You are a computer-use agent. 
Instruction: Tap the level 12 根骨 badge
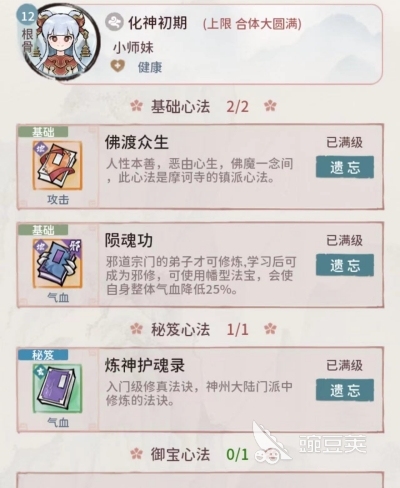coord(27,30)
